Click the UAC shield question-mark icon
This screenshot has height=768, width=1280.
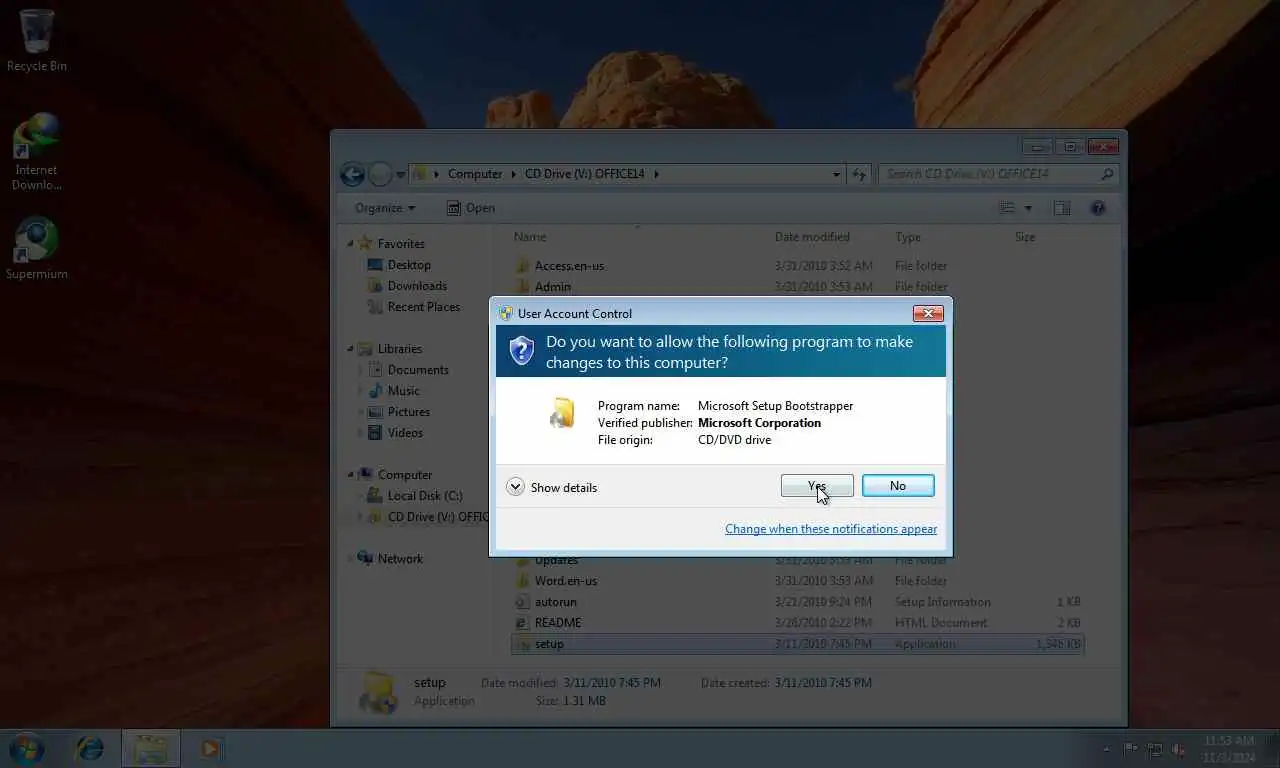(x=521, y=350)
